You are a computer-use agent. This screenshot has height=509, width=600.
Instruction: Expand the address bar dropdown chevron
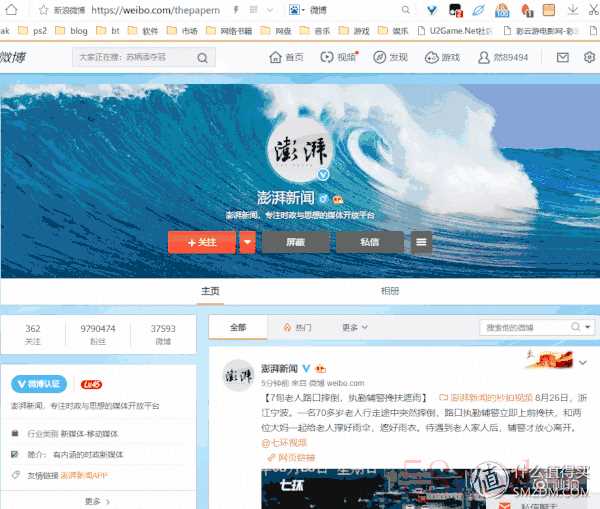click(x=270, y=10)
